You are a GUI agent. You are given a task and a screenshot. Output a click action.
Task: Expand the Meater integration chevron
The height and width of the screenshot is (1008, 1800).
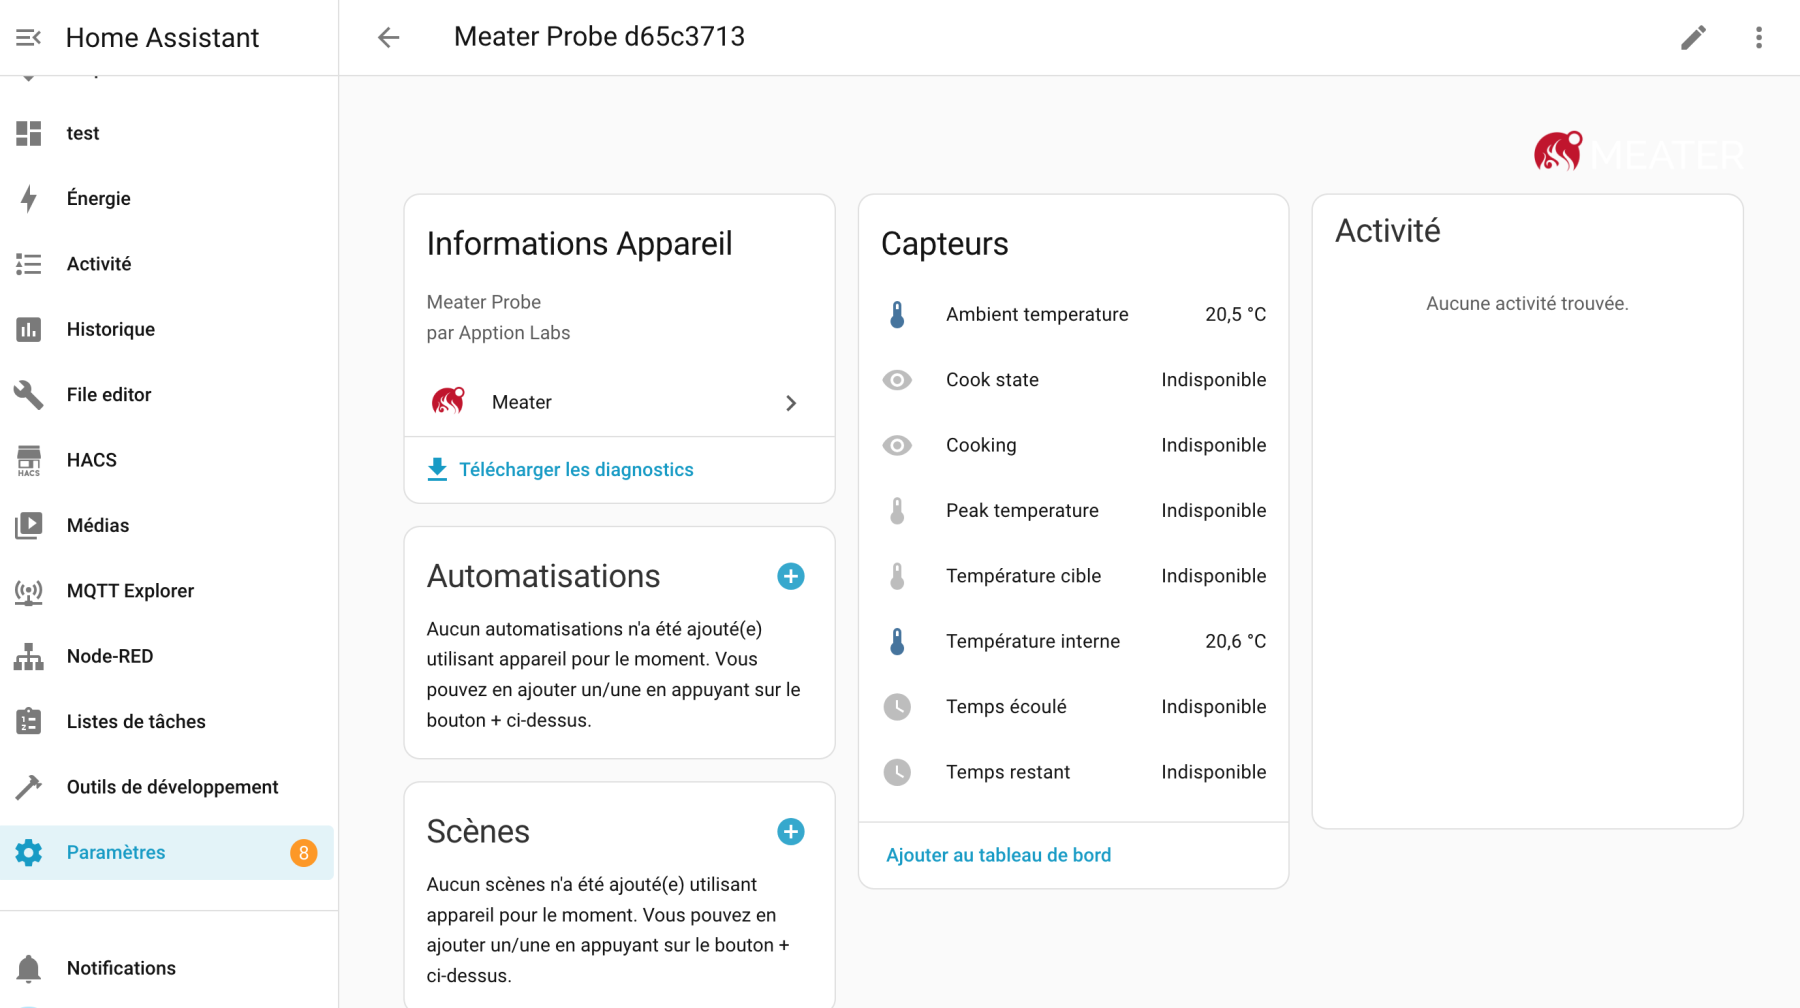click(790, 403)
